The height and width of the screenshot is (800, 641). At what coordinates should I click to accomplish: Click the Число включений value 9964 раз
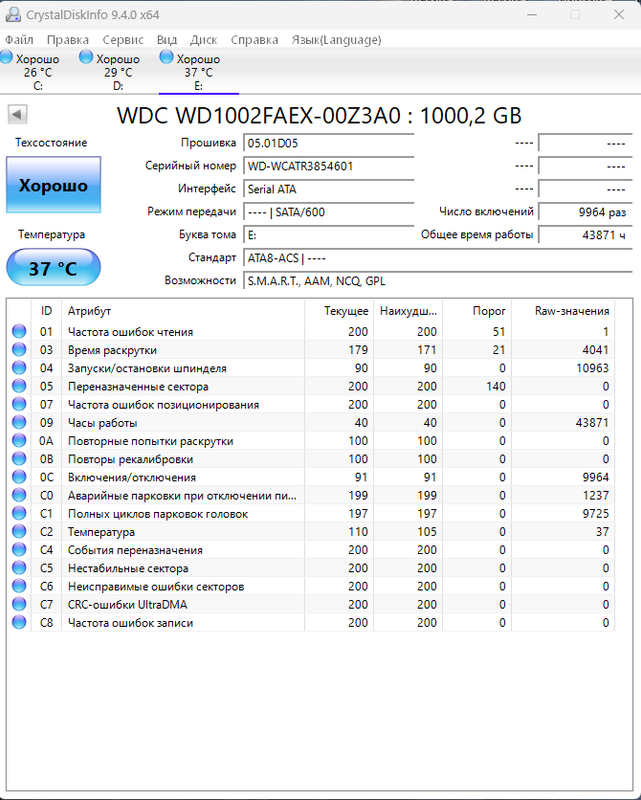click(x=585, y=212)
